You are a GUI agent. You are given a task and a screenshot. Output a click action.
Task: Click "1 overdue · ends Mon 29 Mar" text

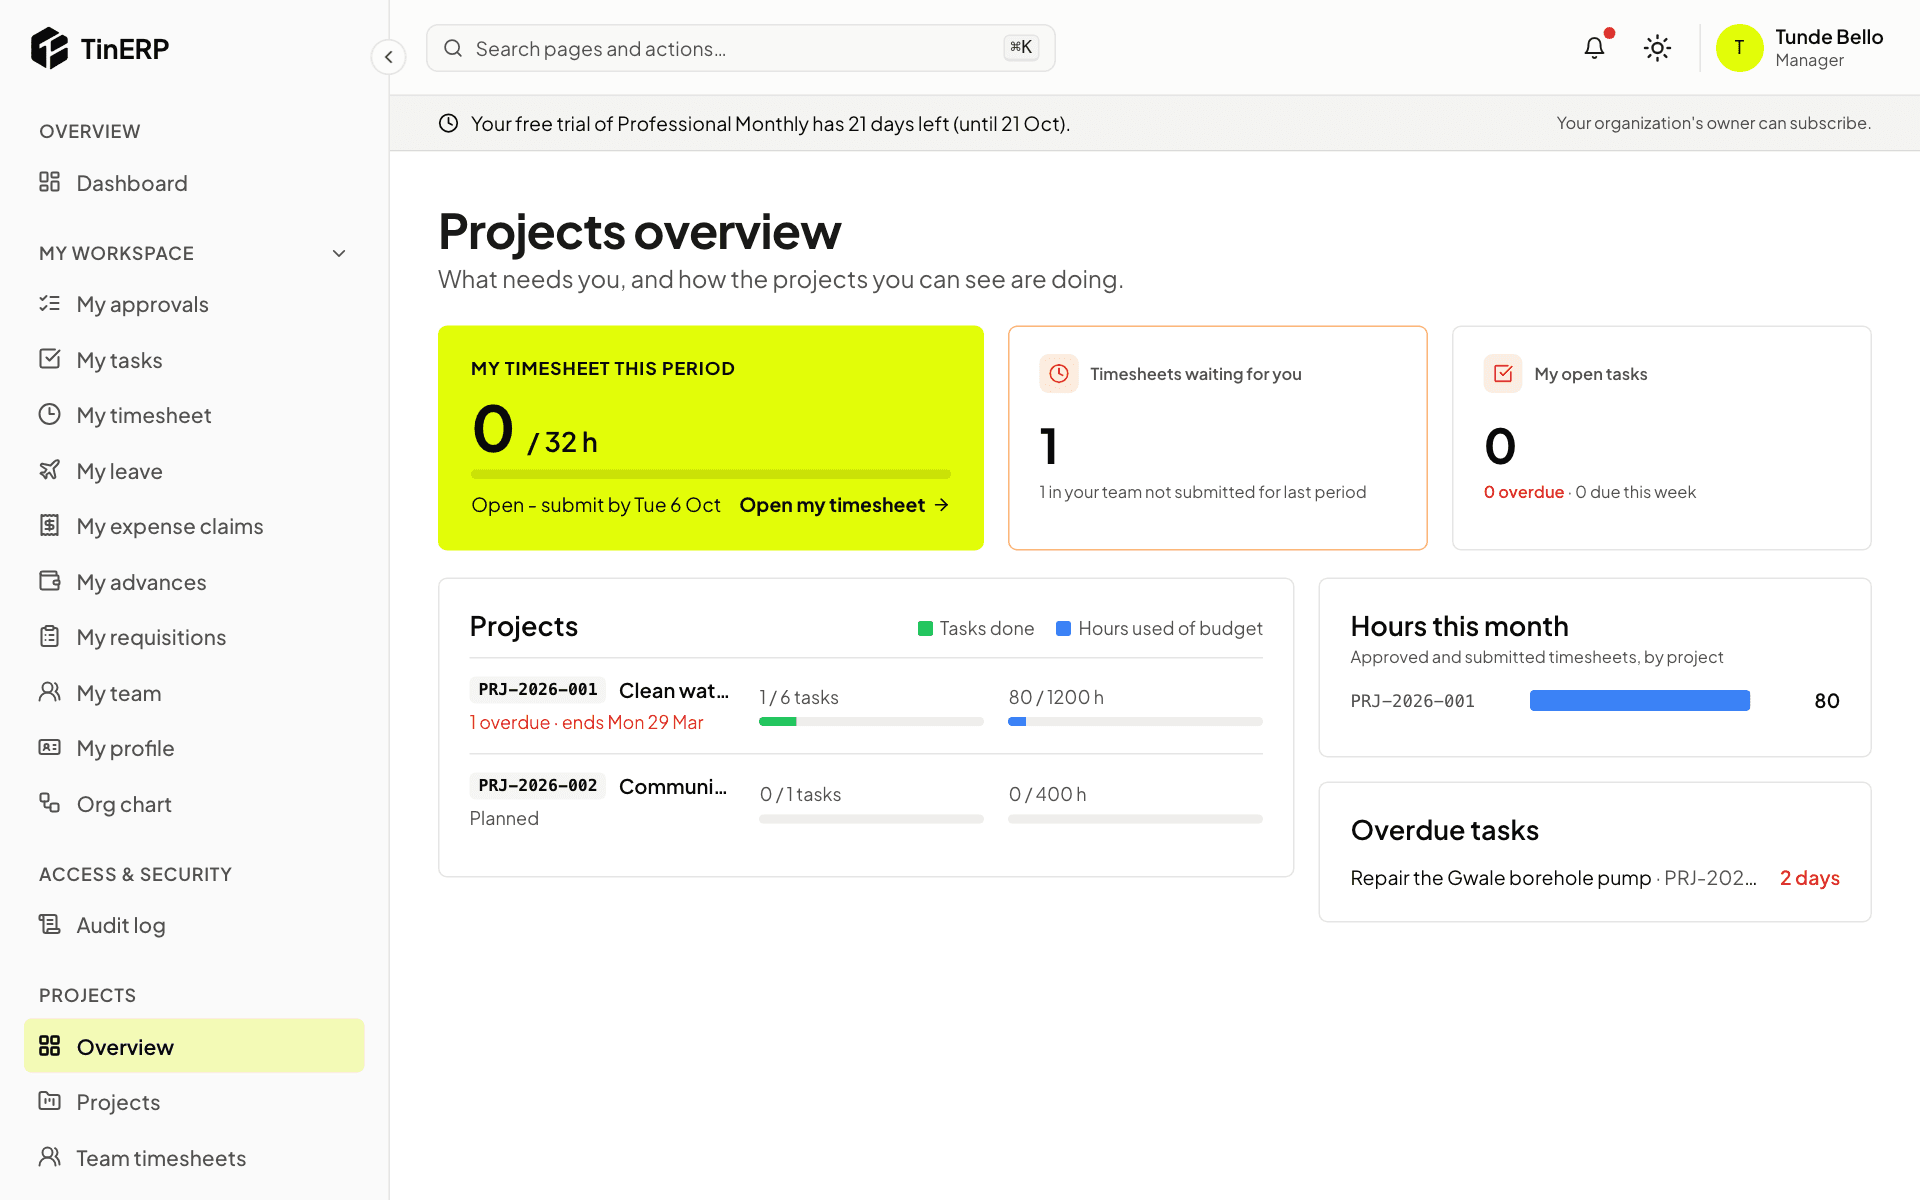tap(586, 722)
